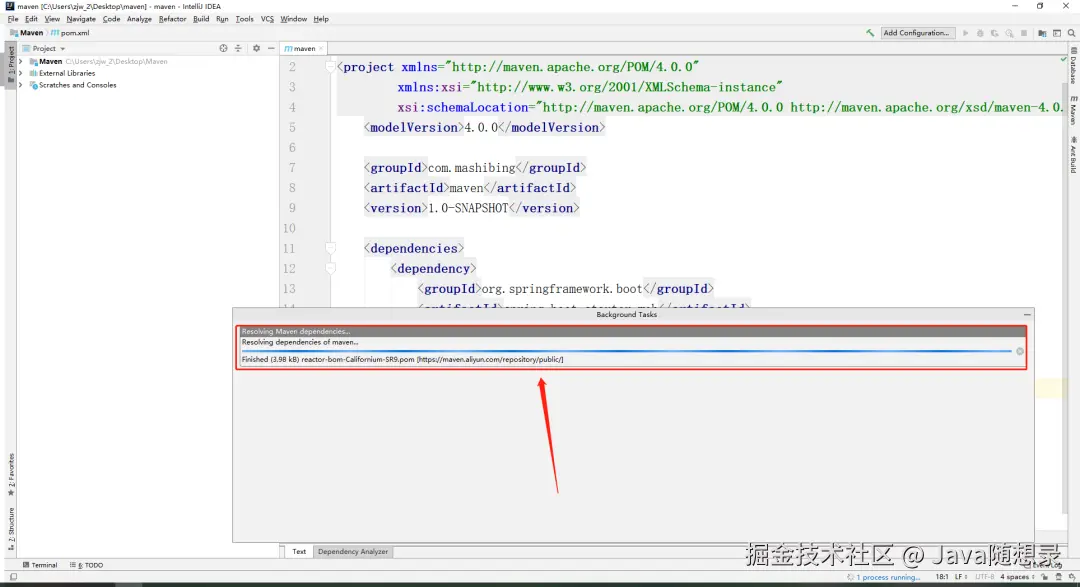Image resolution: width=1080 pixels, height=587 pixels.
Task: Open the Ant Build side tool window
Action: click(1073, 154)
